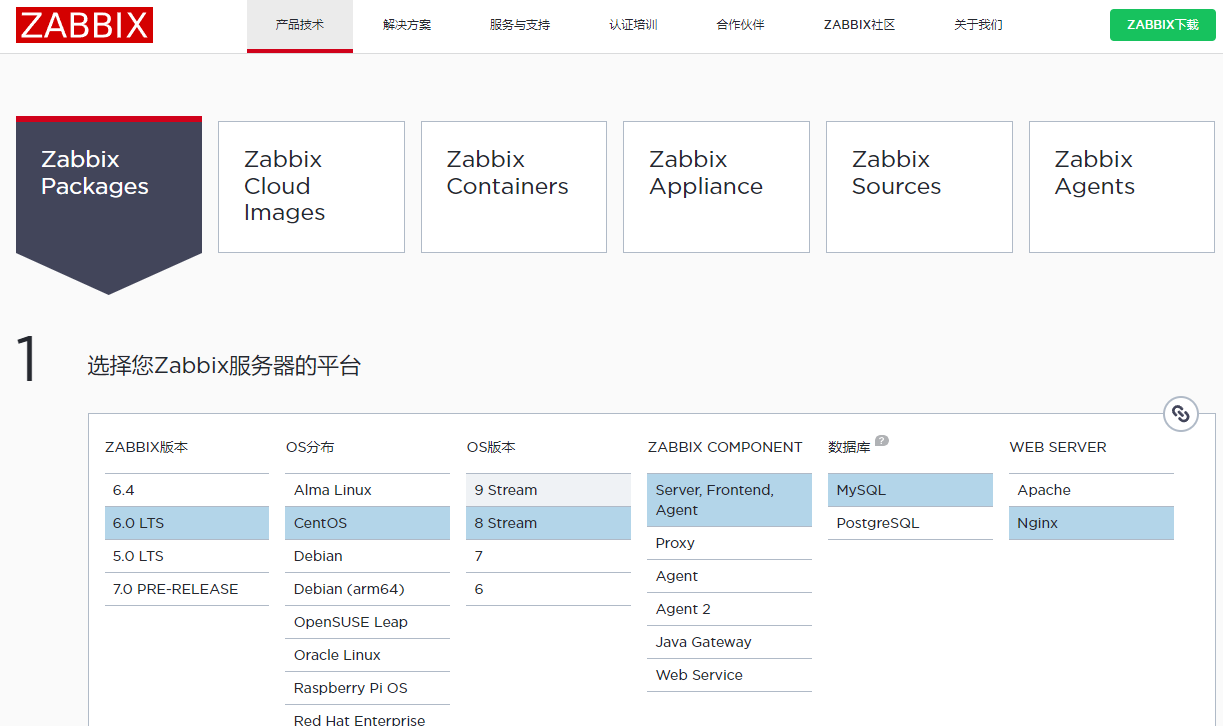Open the 合作伙伴 menu
This screenshot has height=726, width=1223.
click(740, 25)
